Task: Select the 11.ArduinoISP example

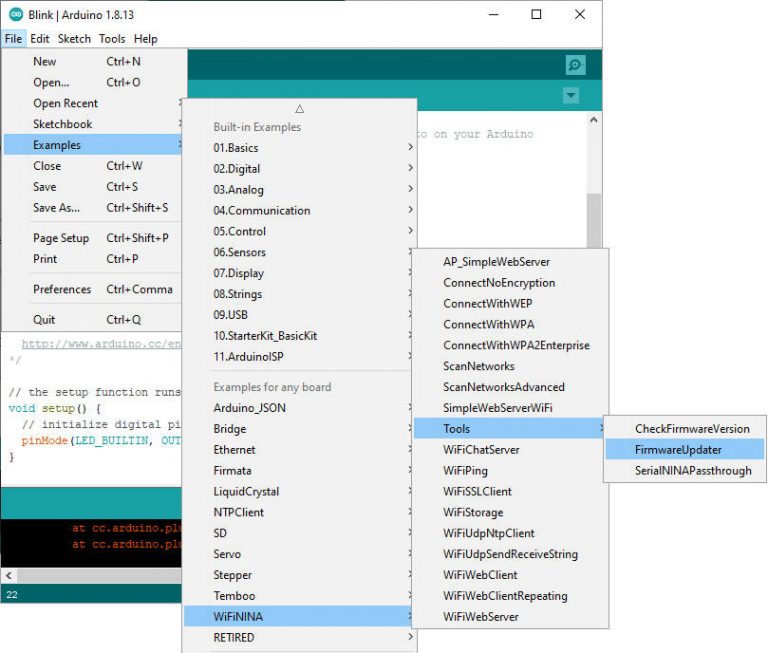Action: [299, 357]
